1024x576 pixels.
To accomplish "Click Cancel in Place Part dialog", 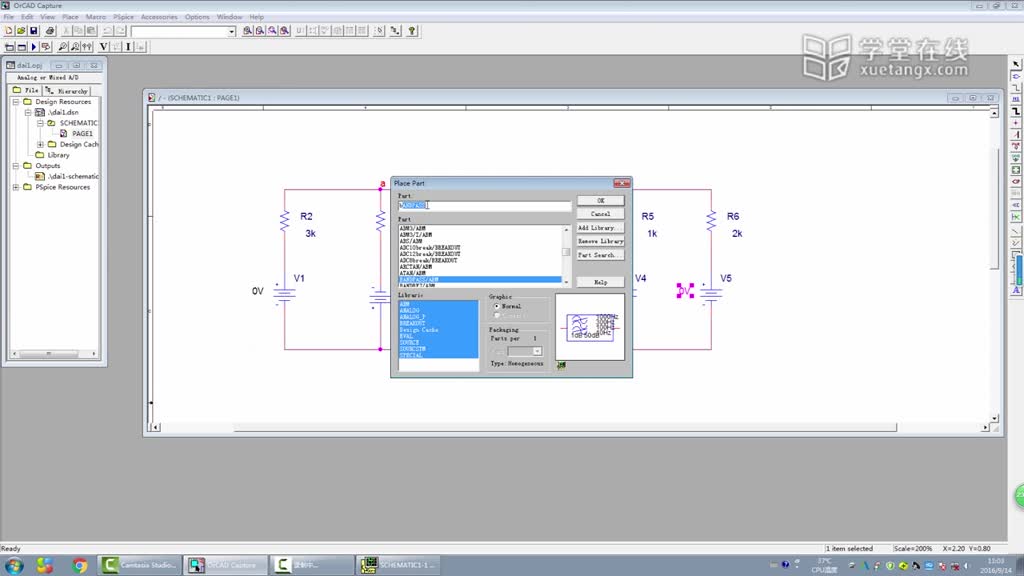I will (x=600, y=214).
